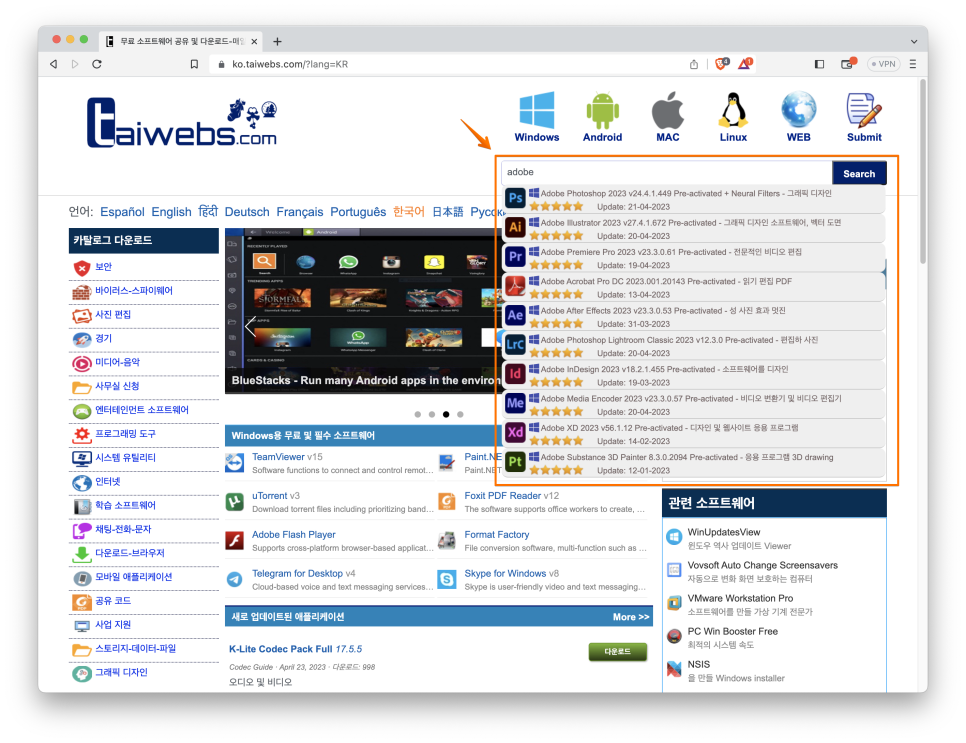Screen dimensions: 966x743
Task: Open the Android platform icon
Action: 602,110
